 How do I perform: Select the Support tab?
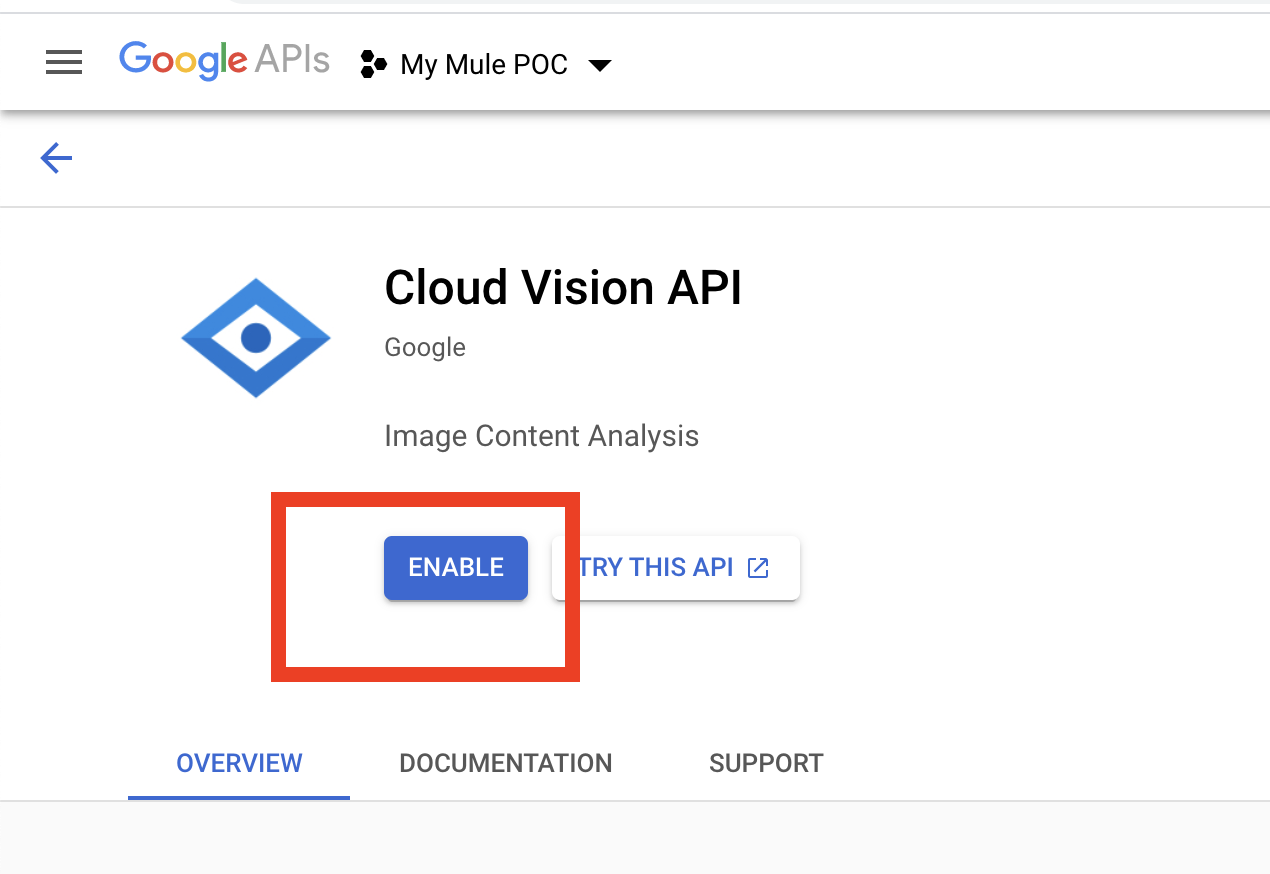click(x=766, y=763)
